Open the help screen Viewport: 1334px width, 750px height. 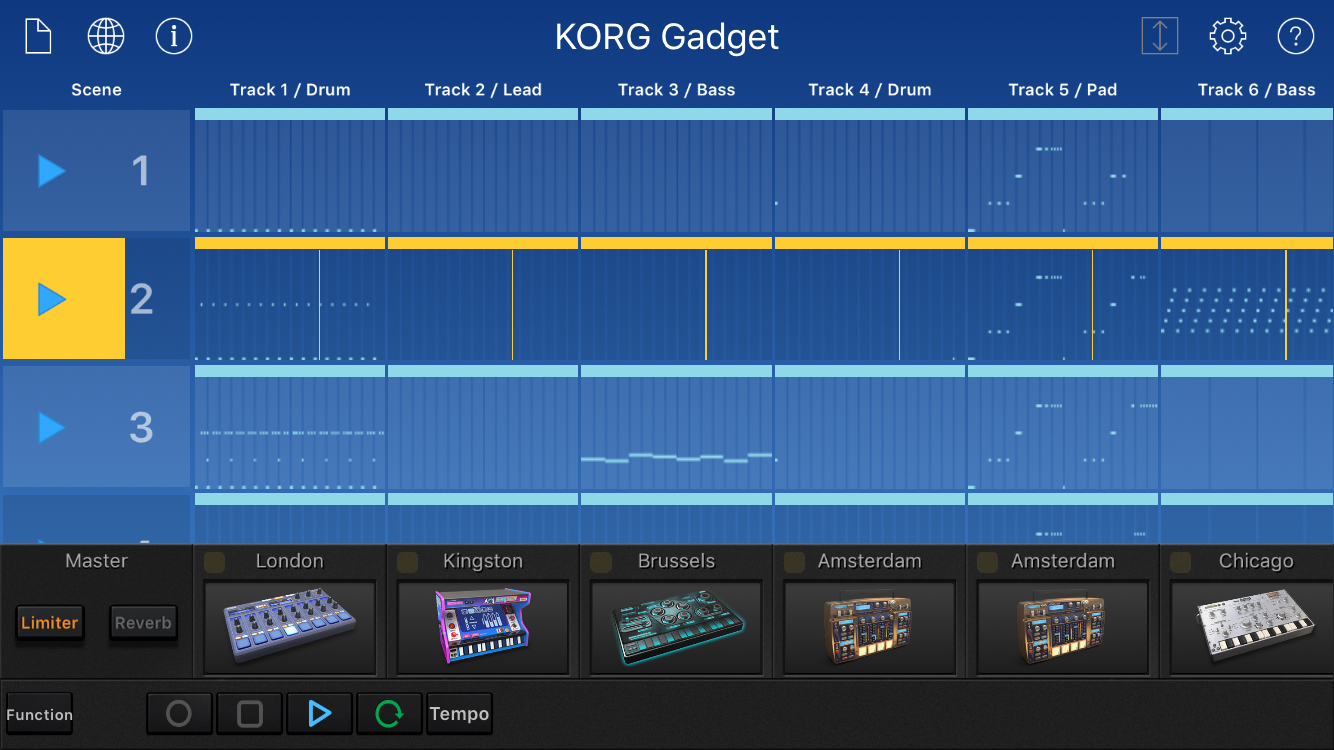(1295, 36)
